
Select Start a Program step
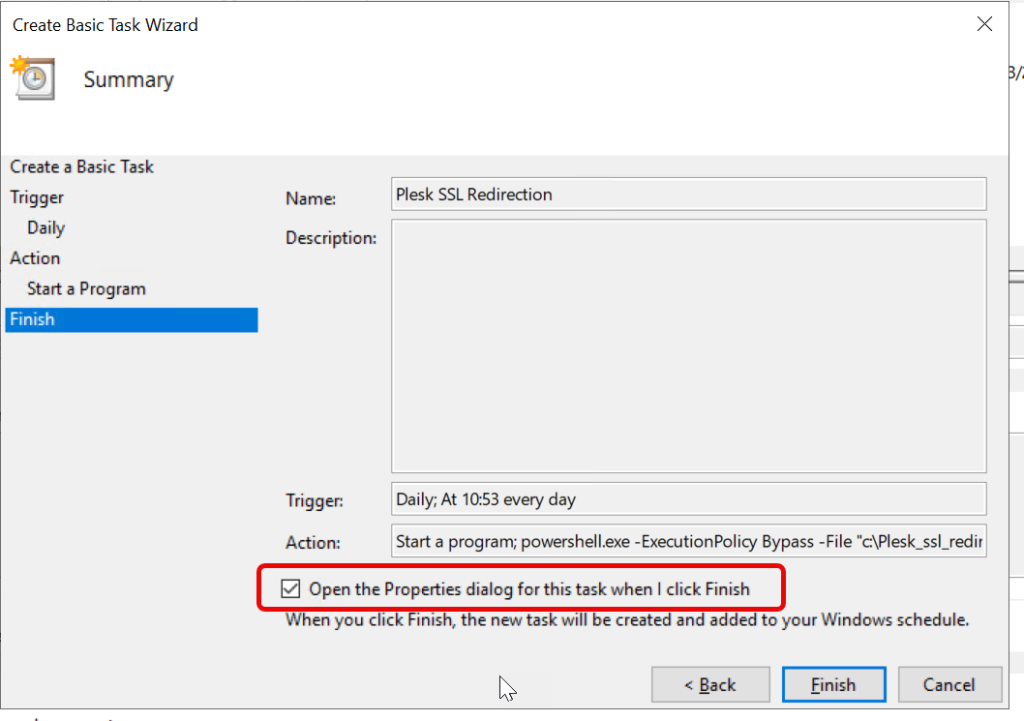(86, 289)
